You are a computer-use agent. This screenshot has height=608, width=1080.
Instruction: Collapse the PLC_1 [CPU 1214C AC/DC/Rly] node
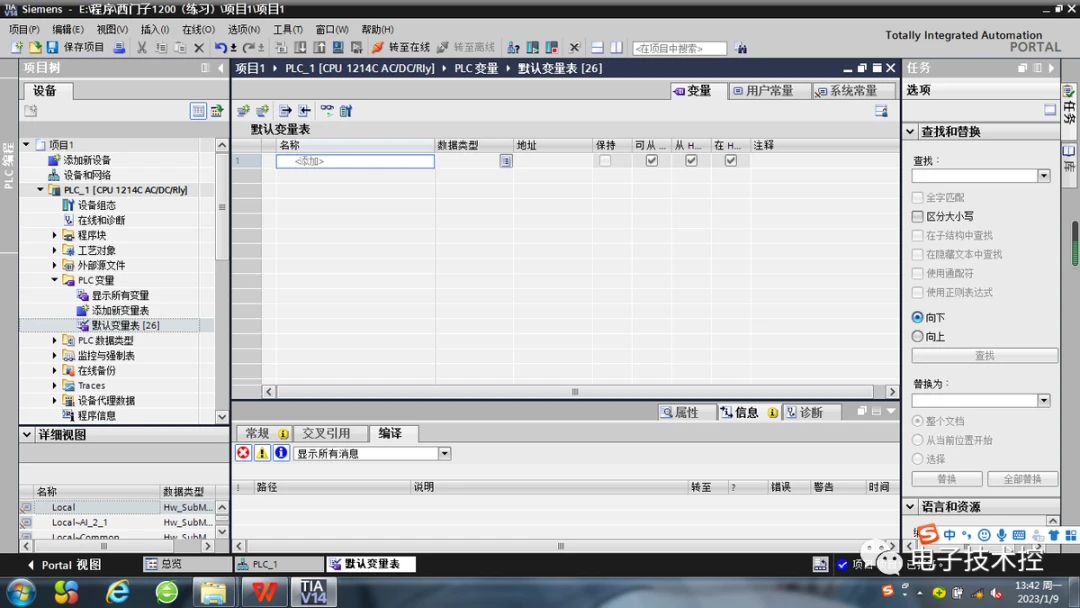(x=40, y=189)
